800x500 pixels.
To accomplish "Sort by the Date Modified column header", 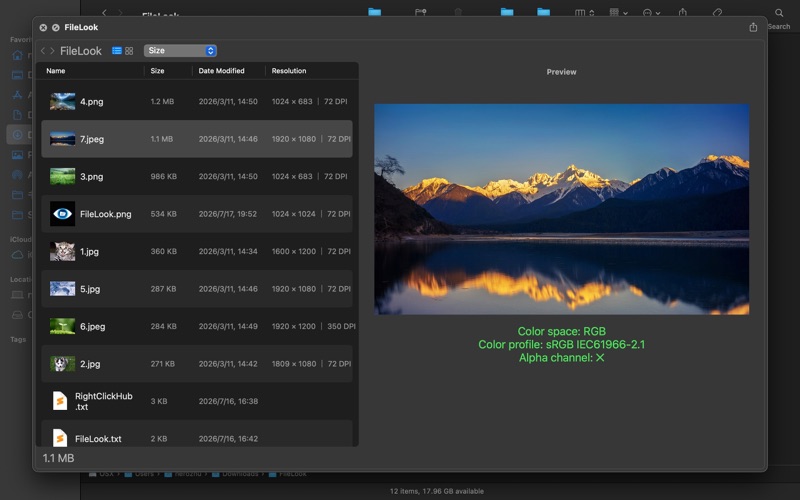I will [x=221, y=71].
